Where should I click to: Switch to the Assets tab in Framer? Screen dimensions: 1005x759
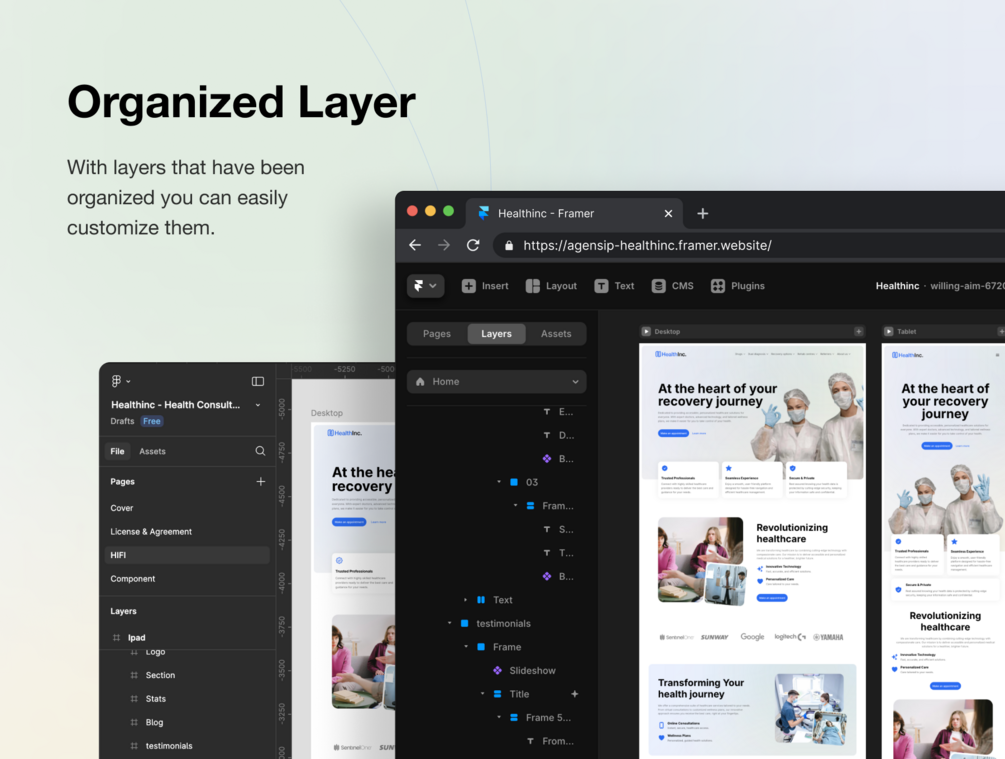click(x=556, y=333)
